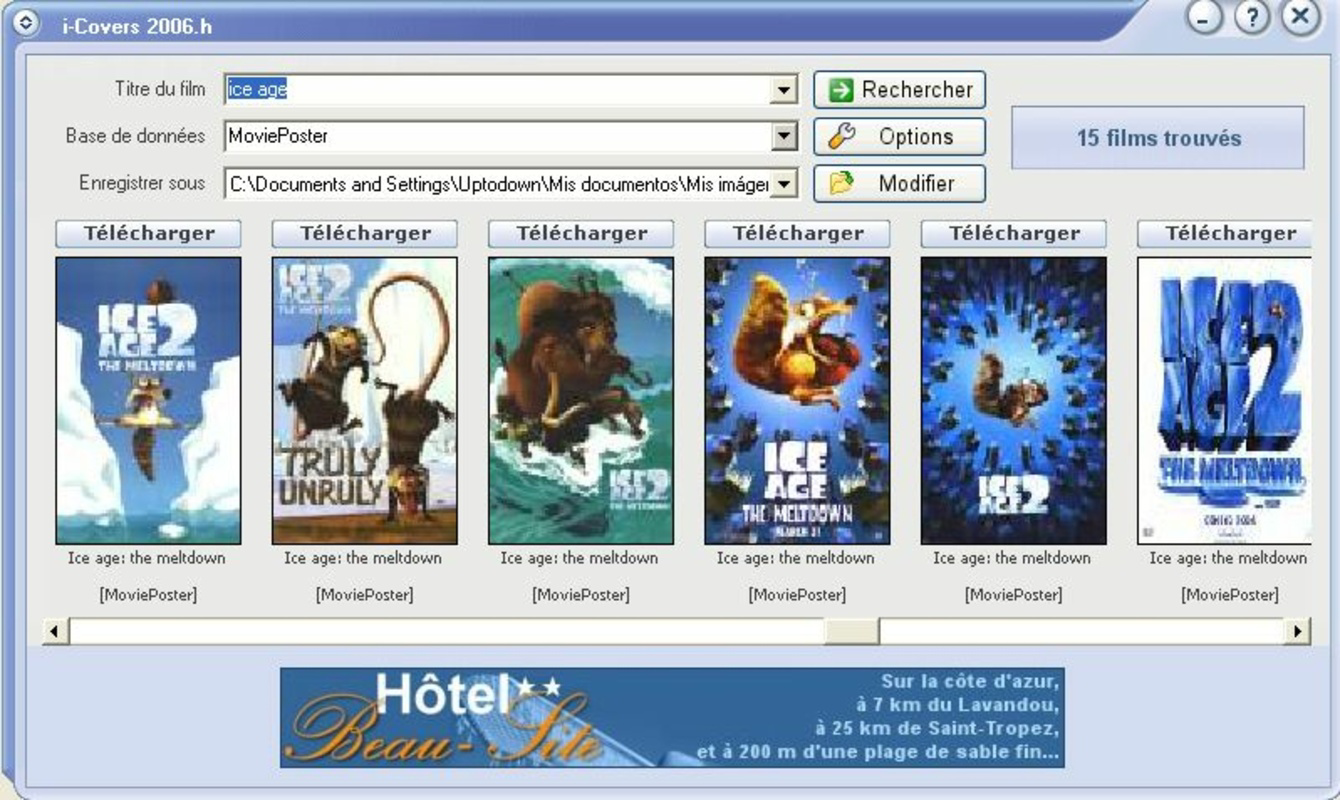This screenshot has width=1340, height=800.
Task: Click 'Ice age: the meltdown' caption under Truly Unruly poster
Action: point(363,558)
